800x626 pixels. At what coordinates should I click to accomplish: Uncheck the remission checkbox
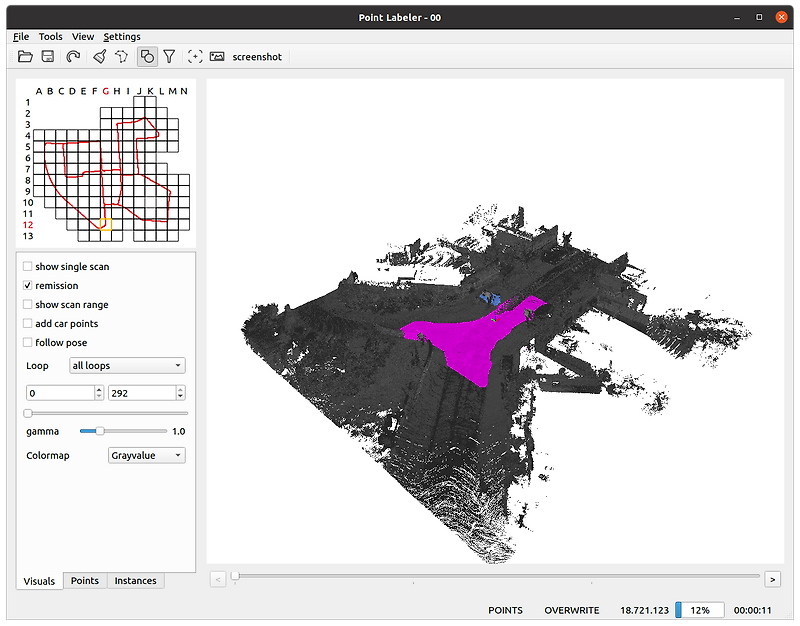(x=28, y=286)
